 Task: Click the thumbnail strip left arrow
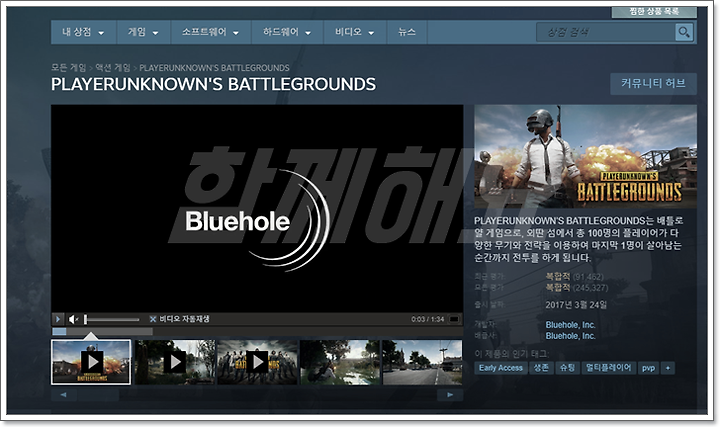point(63,394)
